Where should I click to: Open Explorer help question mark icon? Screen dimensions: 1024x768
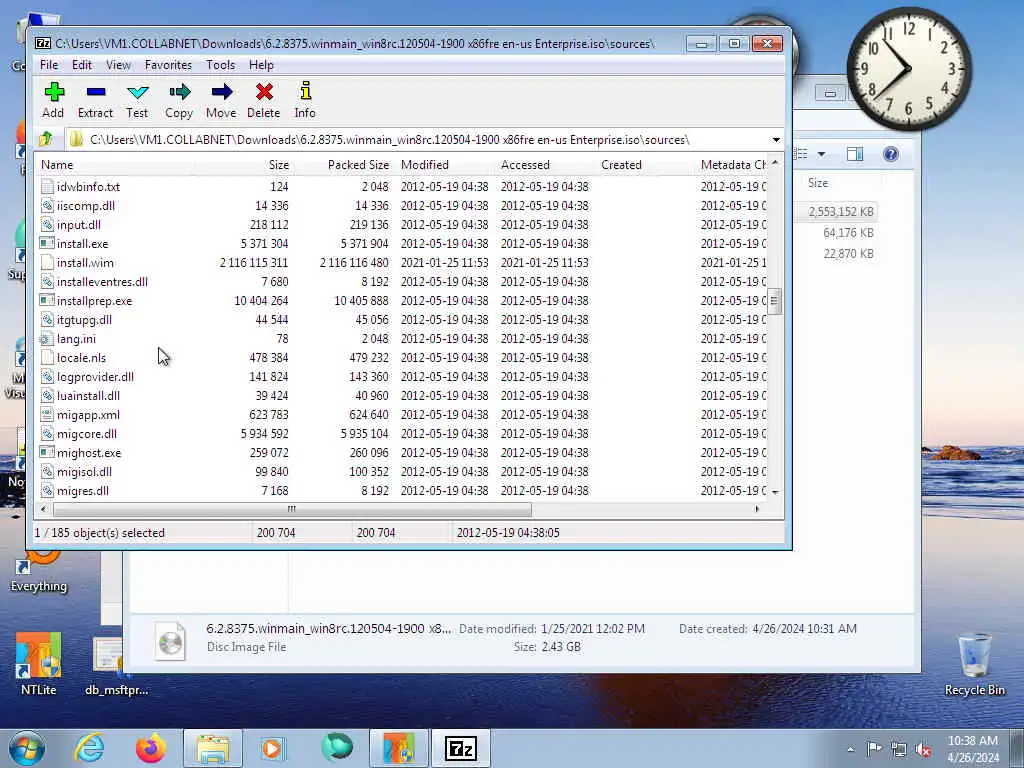891,154
